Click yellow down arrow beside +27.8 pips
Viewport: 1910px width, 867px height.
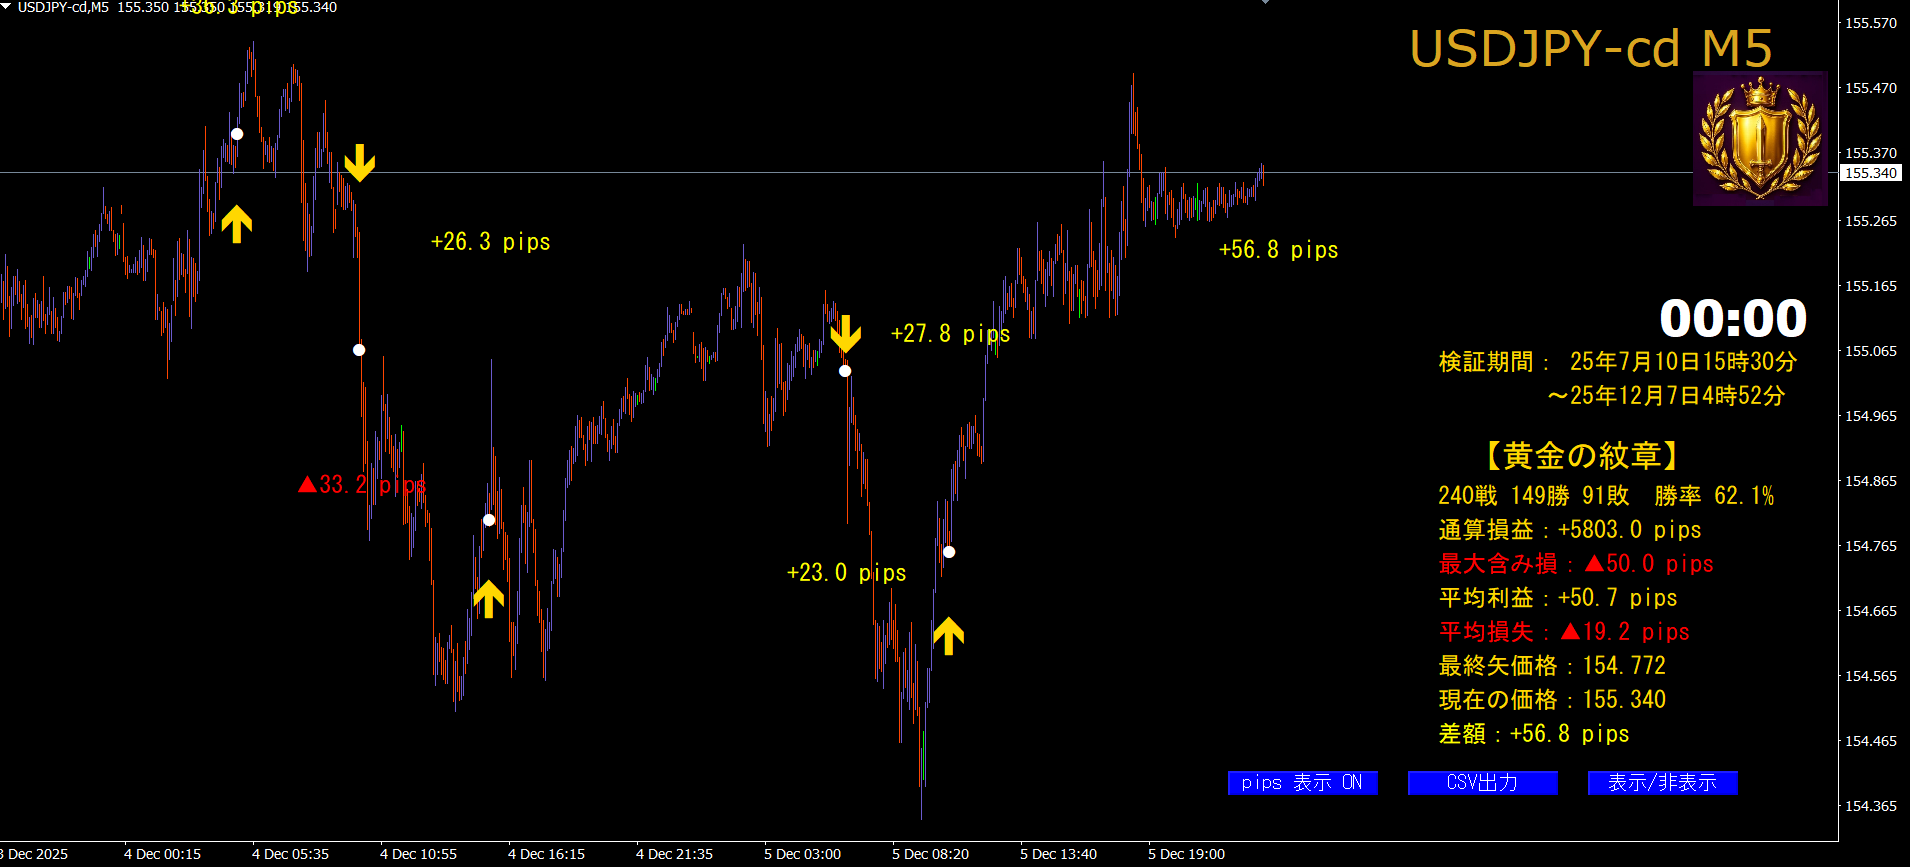(845, 334)
